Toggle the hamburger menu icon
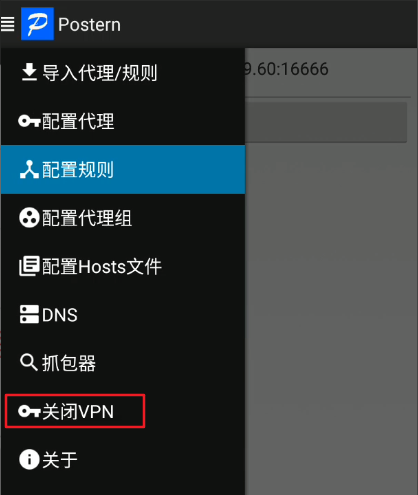The image size is (418, 495). (x=7, y=24)
